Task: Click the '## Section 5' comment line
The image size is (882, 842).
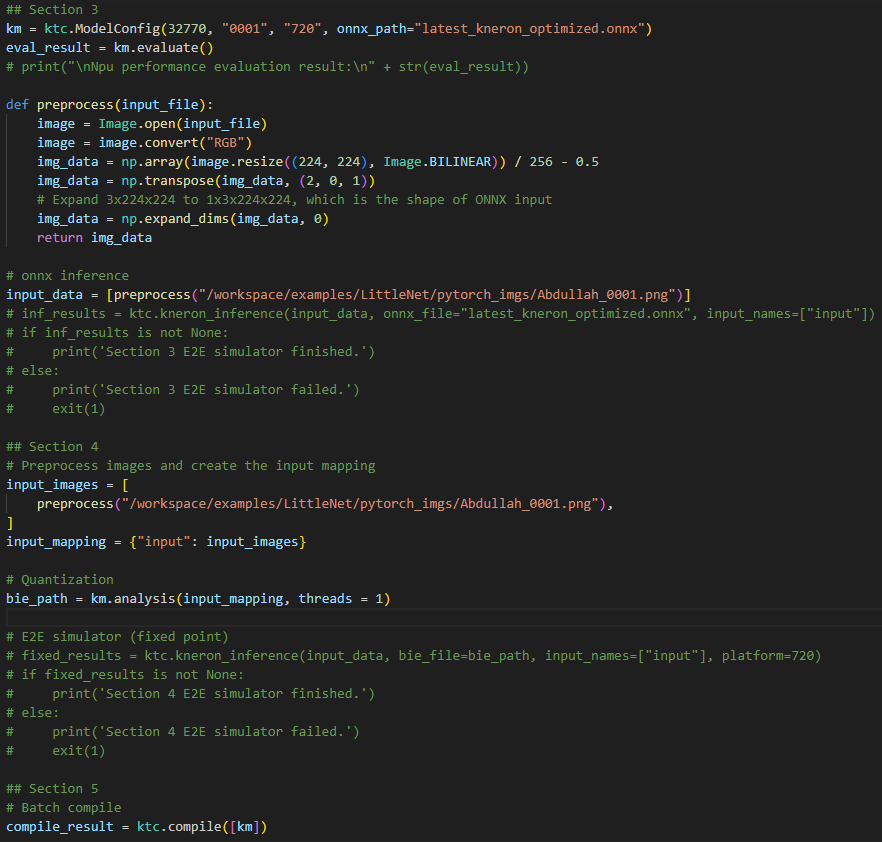Action: [52, 789]
